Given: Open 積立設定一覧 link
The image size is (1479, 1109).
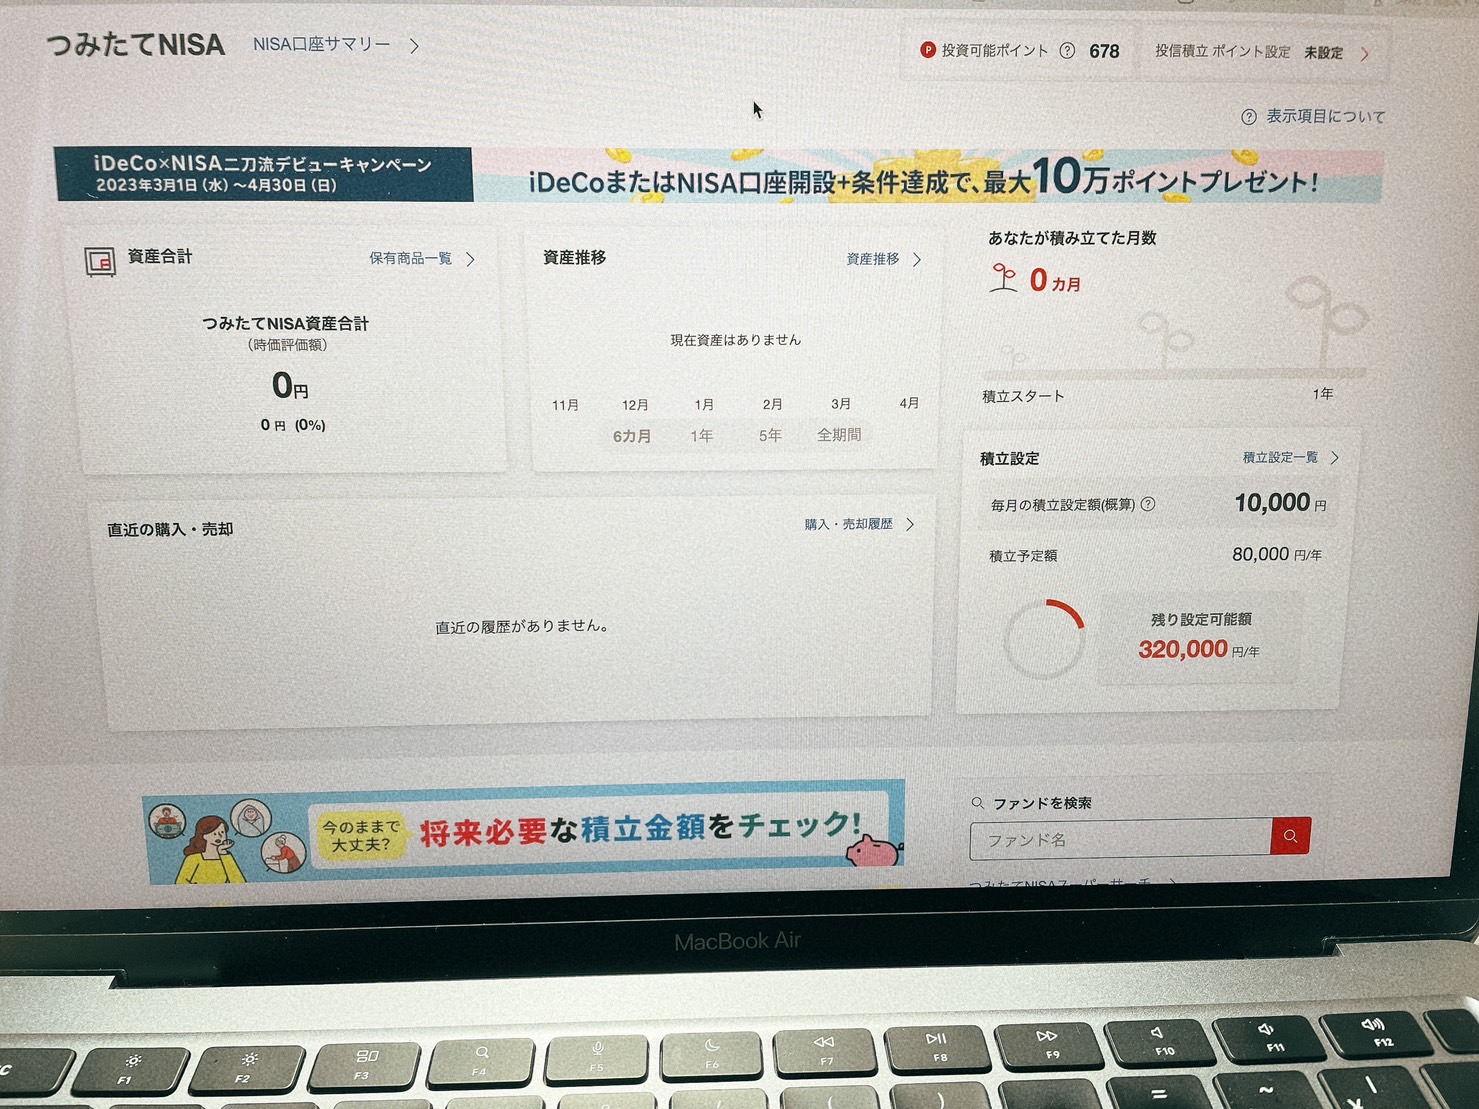Looking at the screenshot, I should click(1280, 457).
